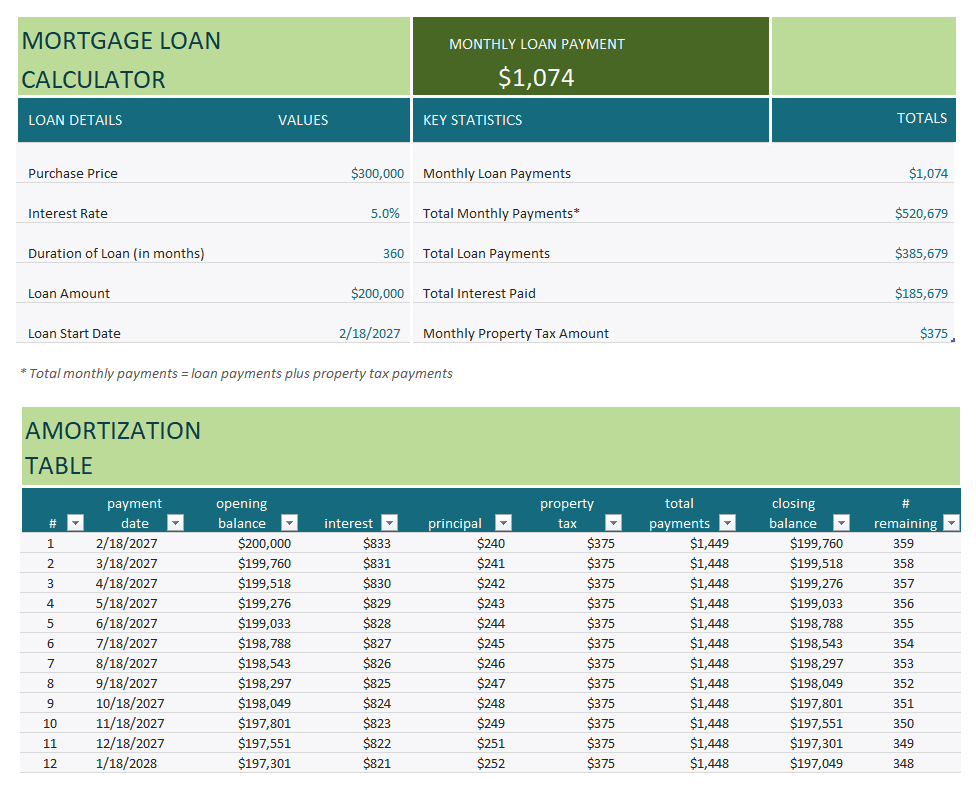Click the Monthly Property Tax Amount label
The width and height of the screenshot is (976, 809).
(516, 334)
